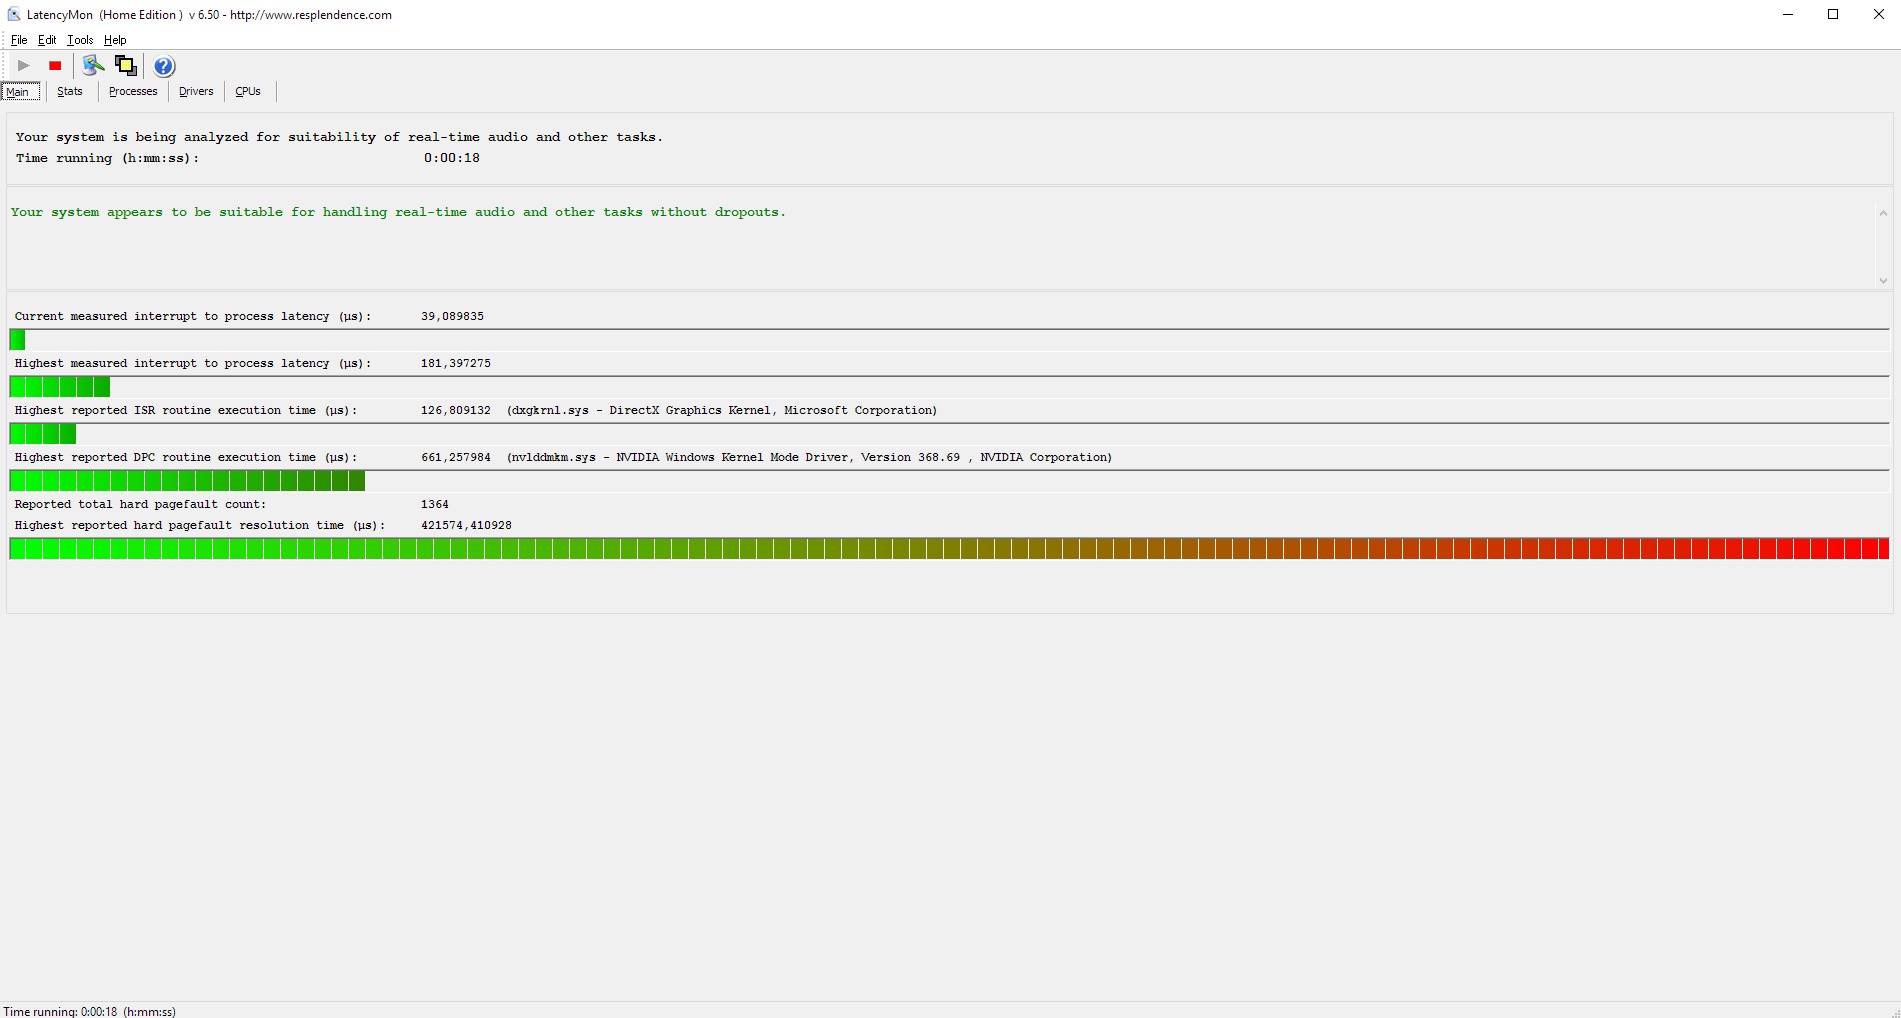
Task: Open the Tools menu
Action: click(x=80, y=40)
